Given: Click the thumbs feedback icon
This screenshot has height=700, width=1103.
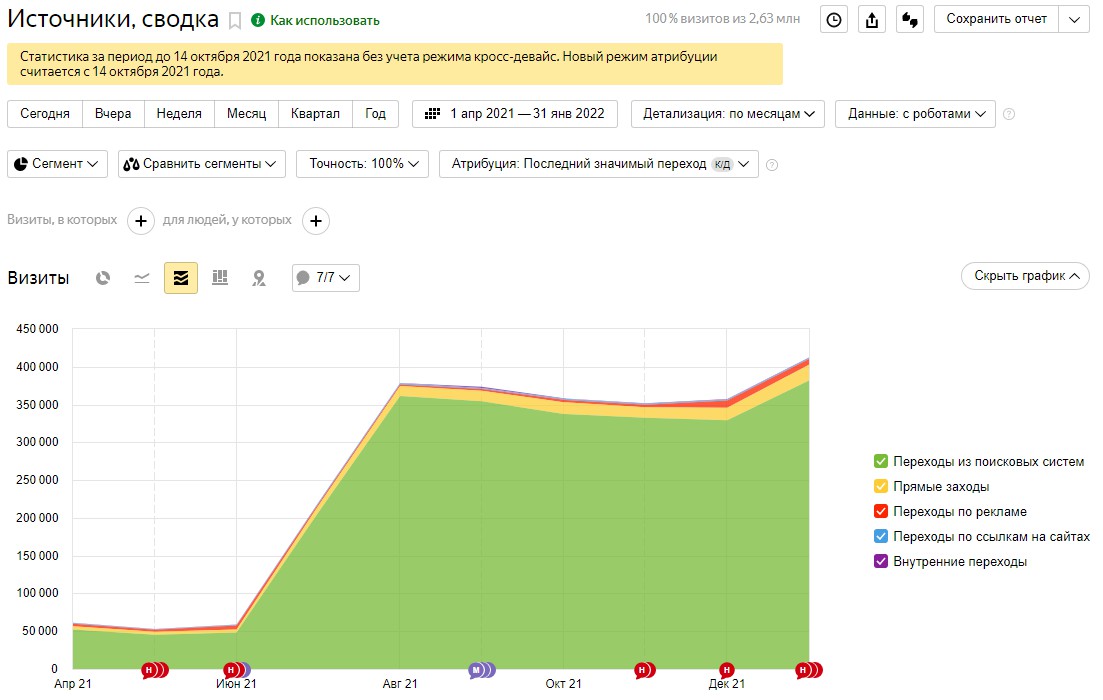Looking at the screenshot, I should (x=910, y=20).
